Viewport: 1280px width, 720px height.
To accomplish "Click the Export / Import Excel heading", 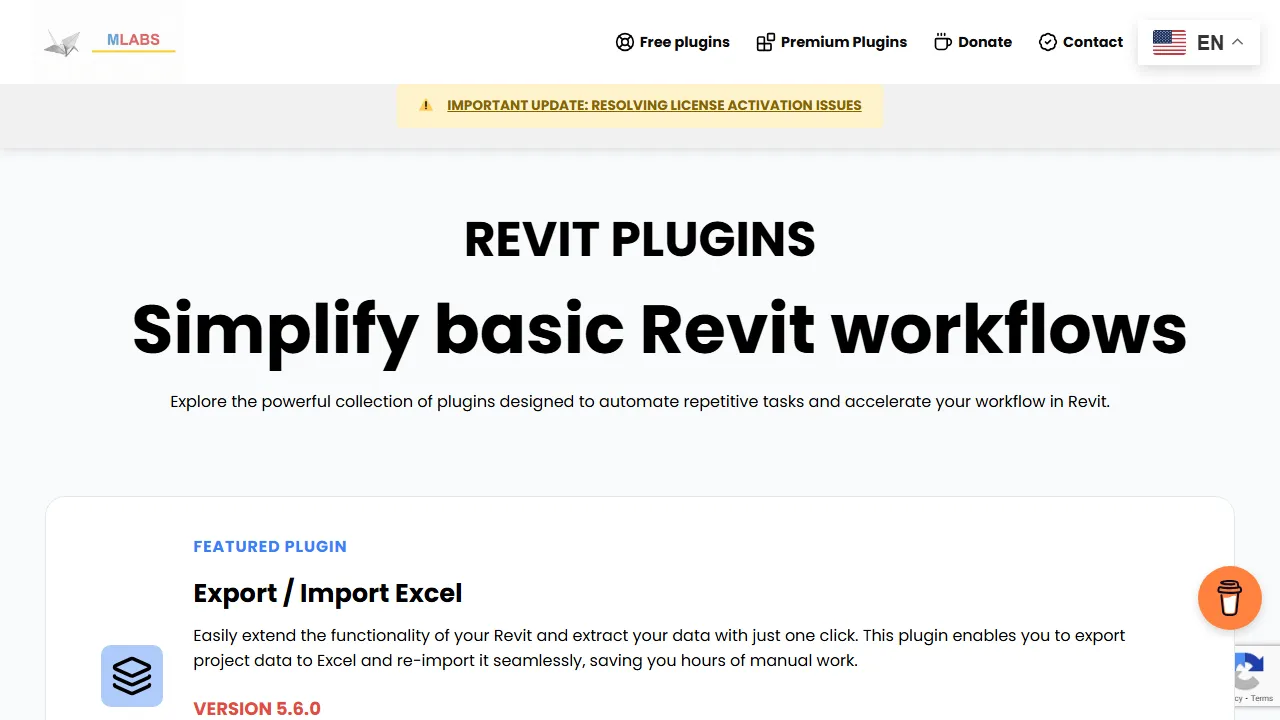I will tap(328, 593).
